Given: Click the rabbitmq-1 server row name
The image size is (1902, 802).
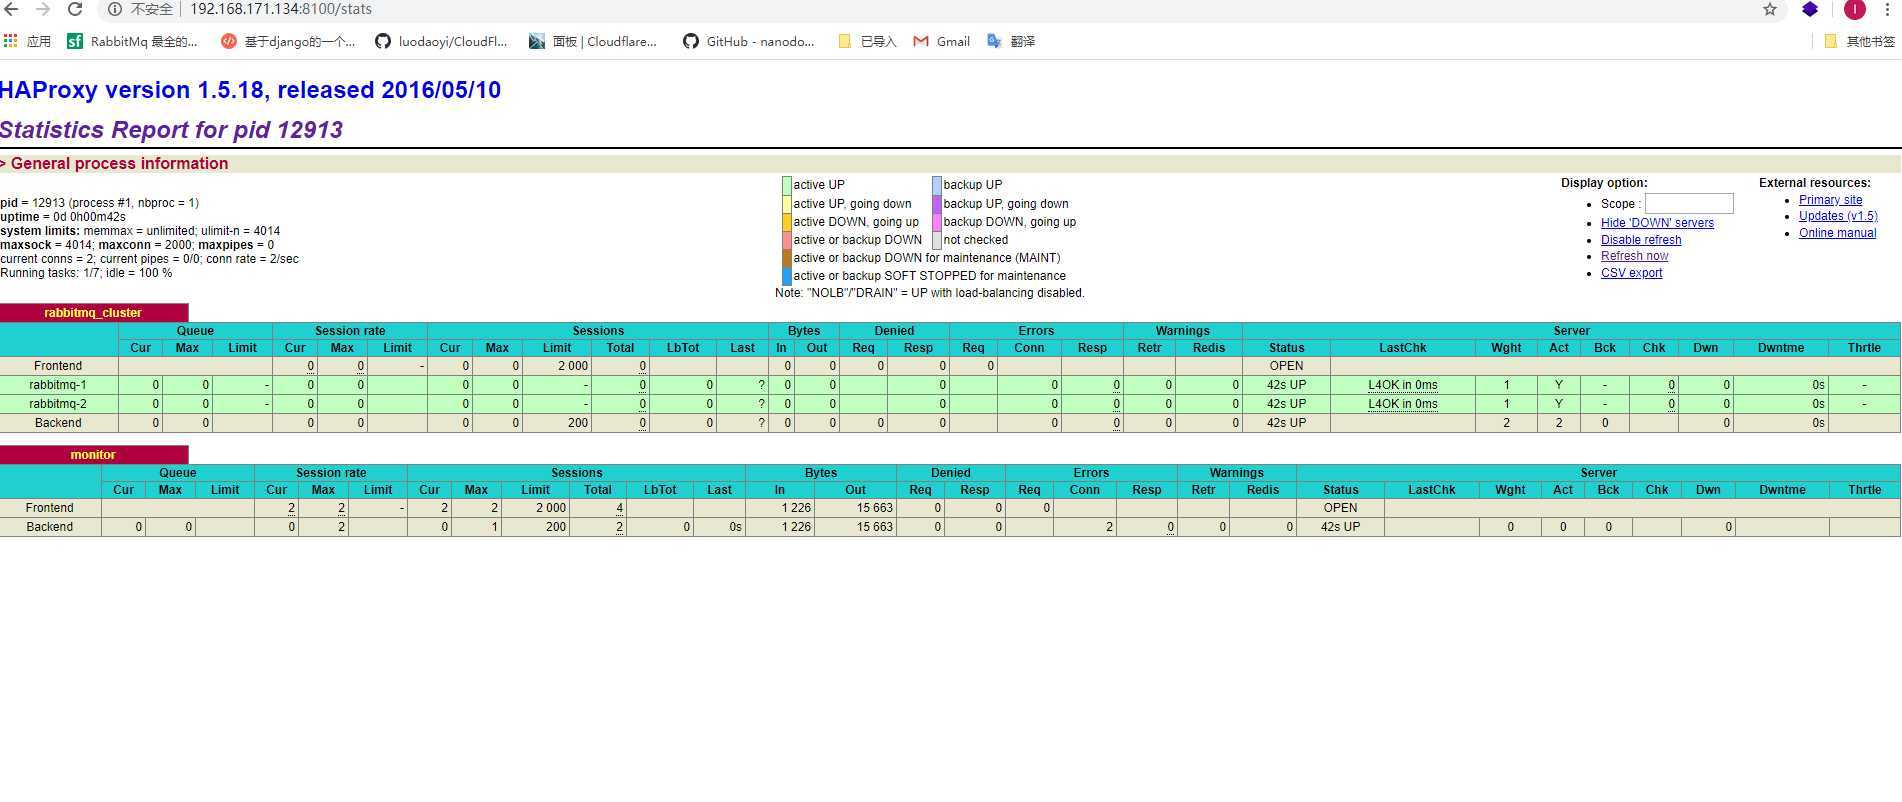Looking at the screenshot, I should click(x=58, y=385).
